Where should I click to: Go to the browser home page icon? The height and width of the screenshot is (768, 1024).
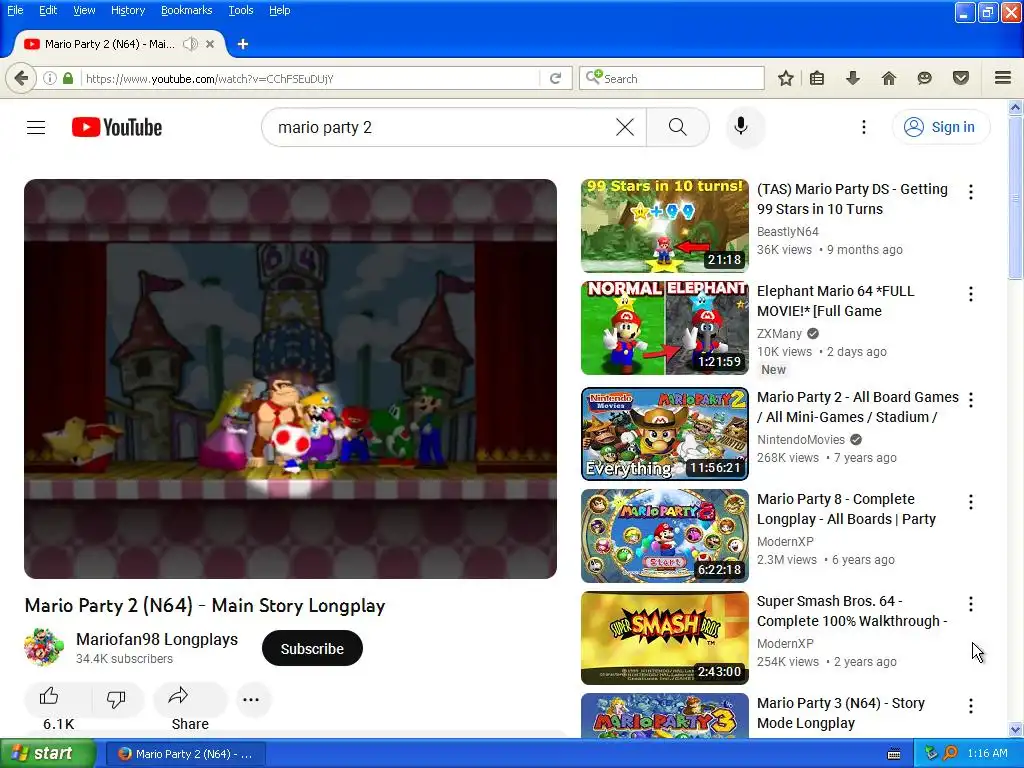[x=889, y=78]
